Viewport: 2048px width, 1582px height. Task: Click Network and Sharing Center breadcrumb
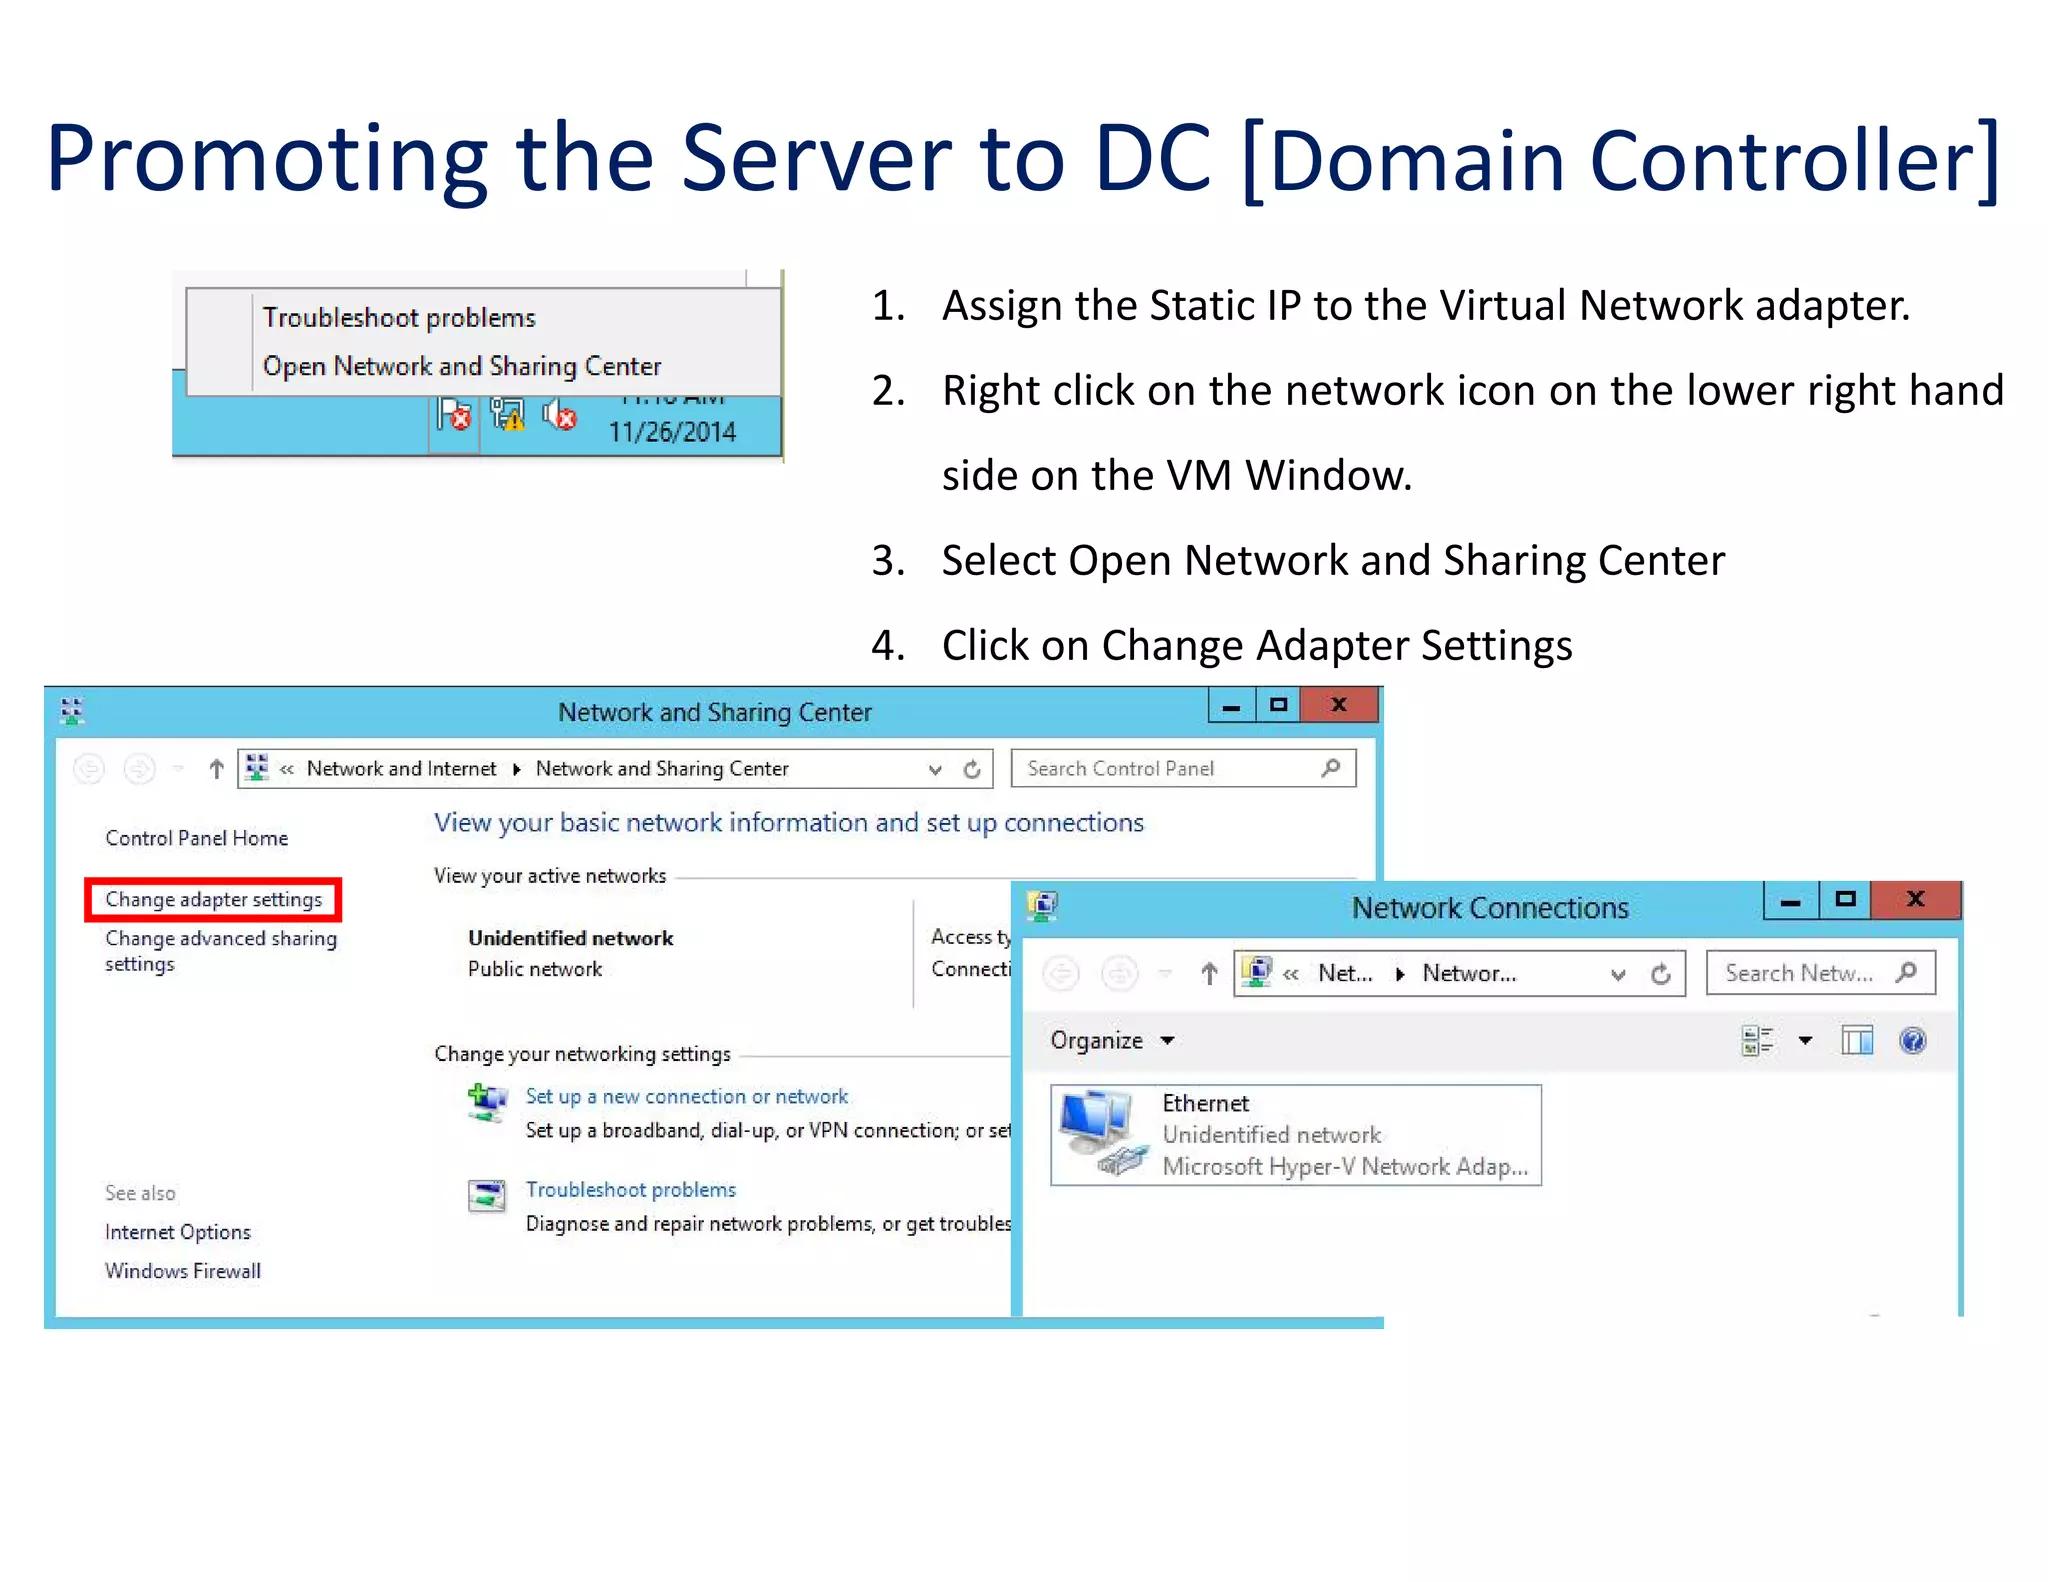point(662,768)
